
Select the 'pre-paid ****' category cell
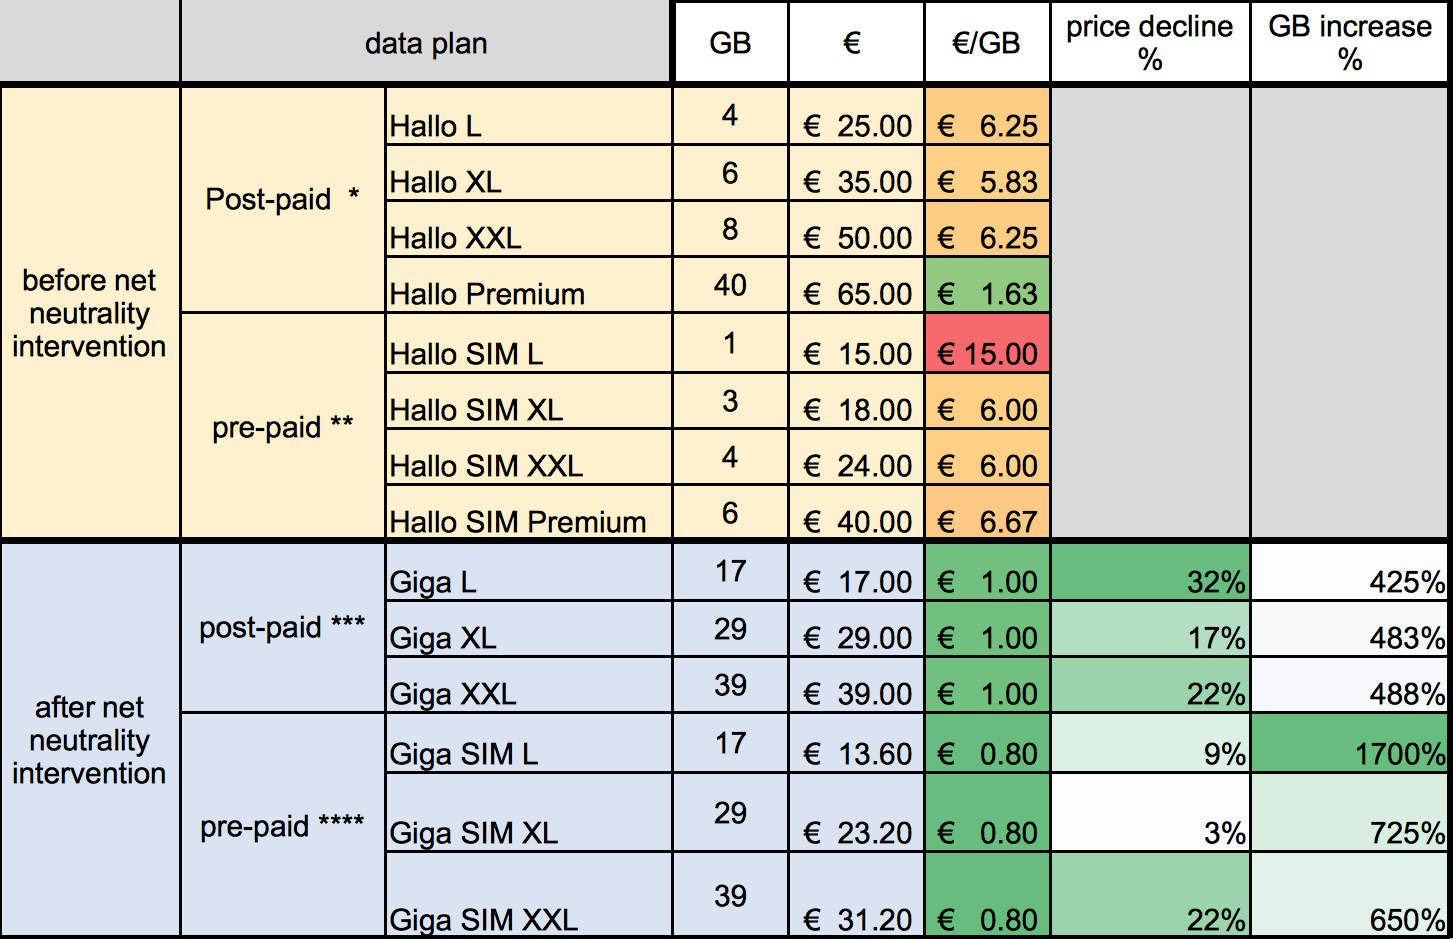click(283, 826)
